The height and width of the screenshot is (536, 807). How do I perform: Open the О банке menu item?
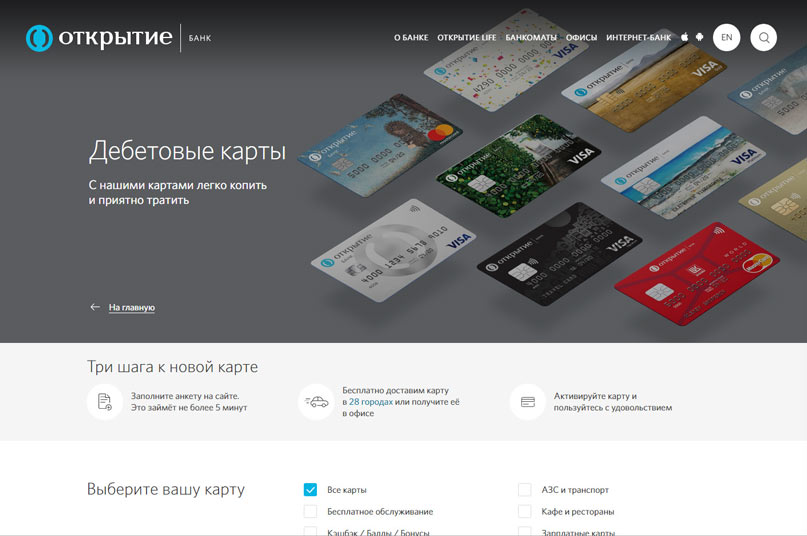[410, 38]
